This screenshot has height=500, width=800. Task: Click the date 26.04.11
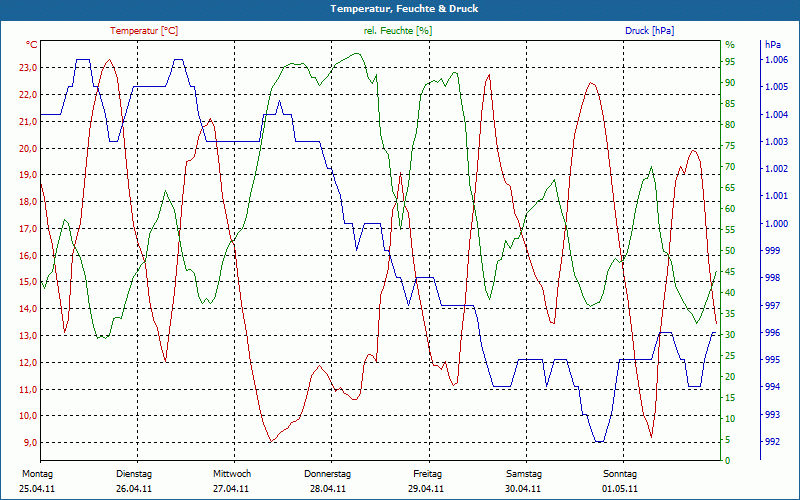coord(134,489)
